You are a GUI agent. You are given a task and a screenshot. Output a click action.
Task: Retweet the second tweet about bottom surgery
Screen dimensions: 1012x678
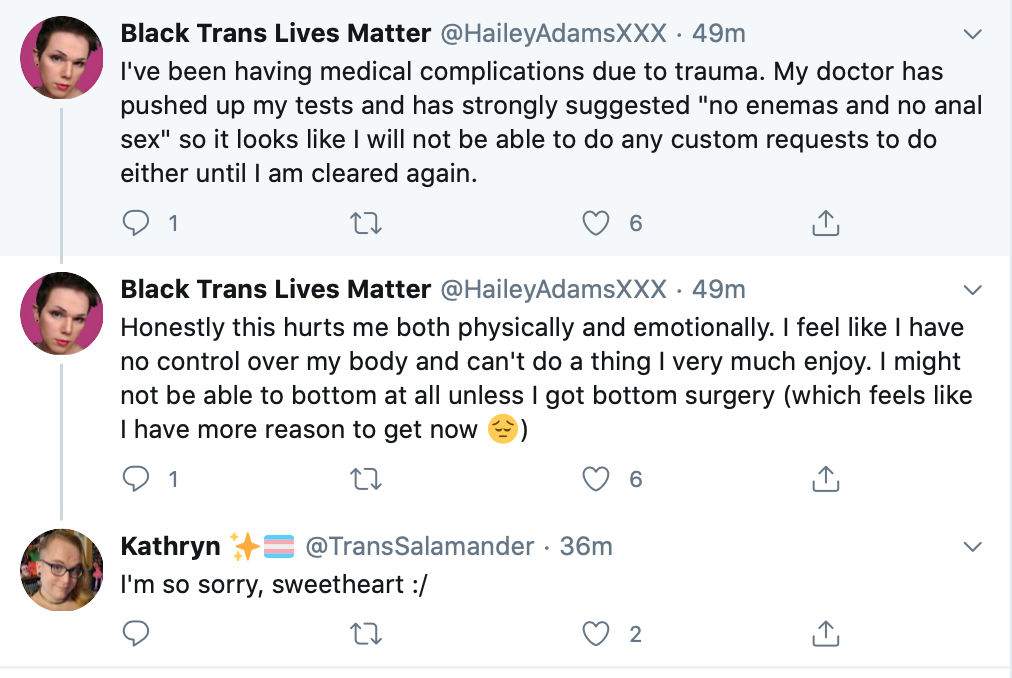tap(366, 480)
